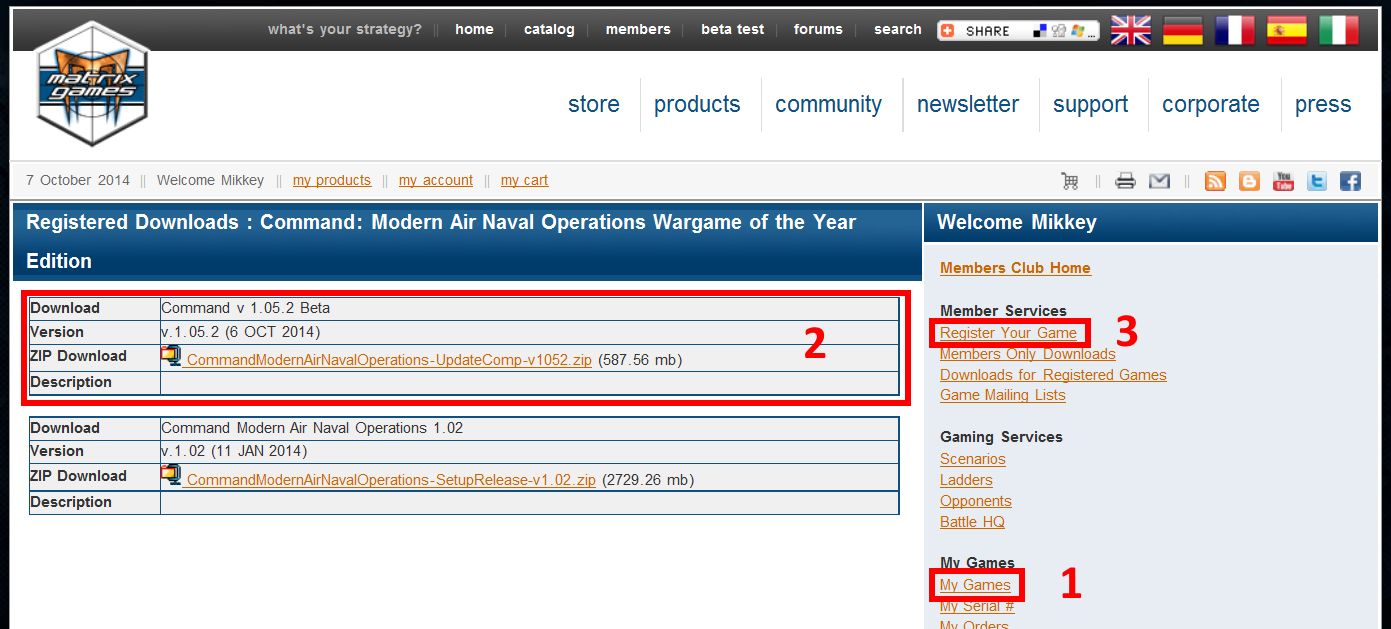1391x629 pixels.
Task: Open the My Games link
Action: pos(975,585)
